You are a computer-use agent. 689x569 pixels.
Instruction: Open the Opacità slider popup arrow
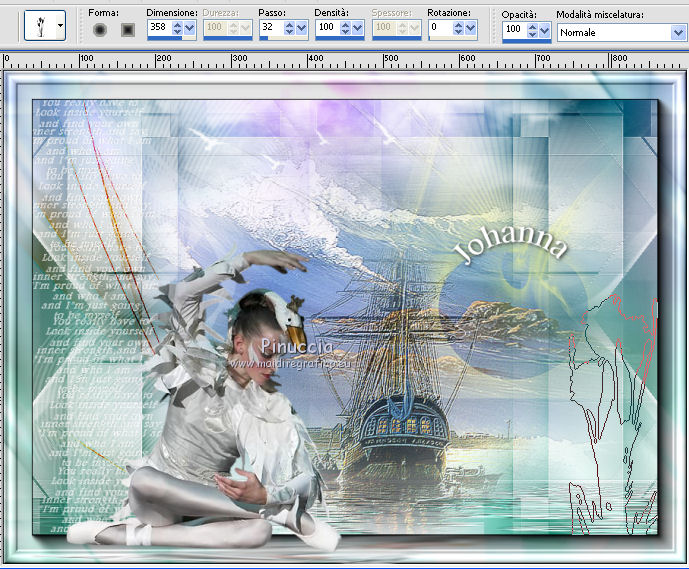(x=544, y=30)
